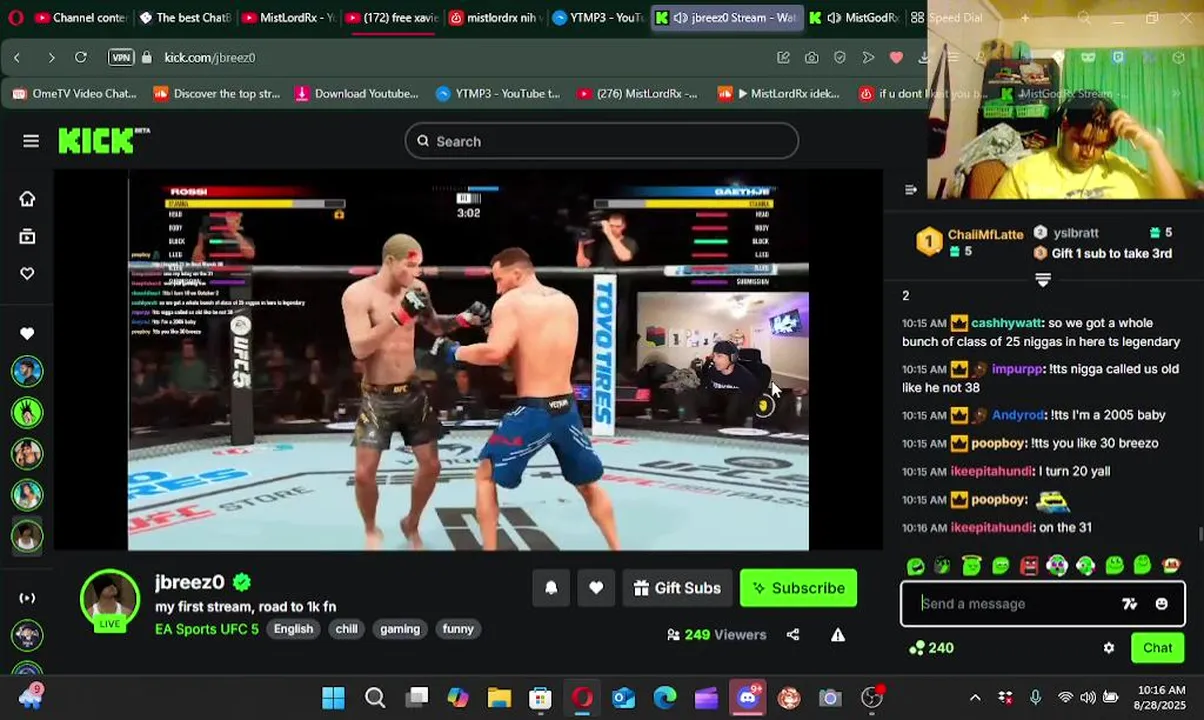This screenshot has height=720, width=1204.
Task: Click the Send a message chat input
Action: coord(1010,604)
